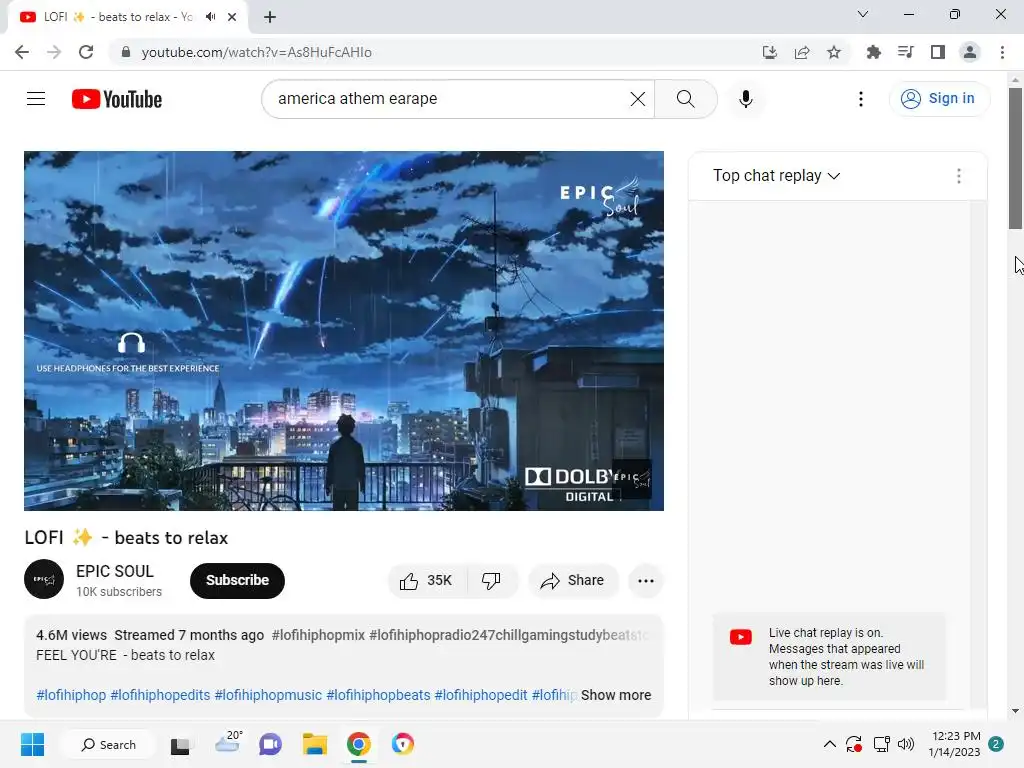The image size is (1024, 768).
Task: Click the Share button
Action: coord(573,581)
